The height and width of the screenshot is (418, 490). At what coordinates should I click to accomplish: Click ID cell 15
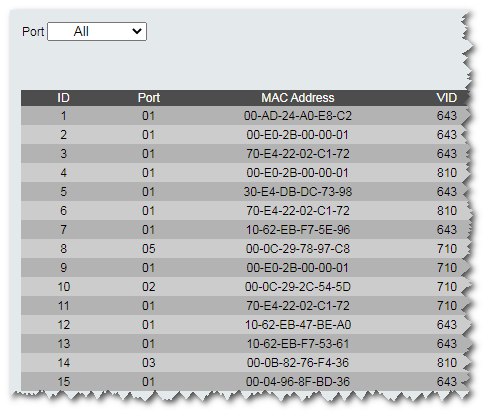[63, 382]
